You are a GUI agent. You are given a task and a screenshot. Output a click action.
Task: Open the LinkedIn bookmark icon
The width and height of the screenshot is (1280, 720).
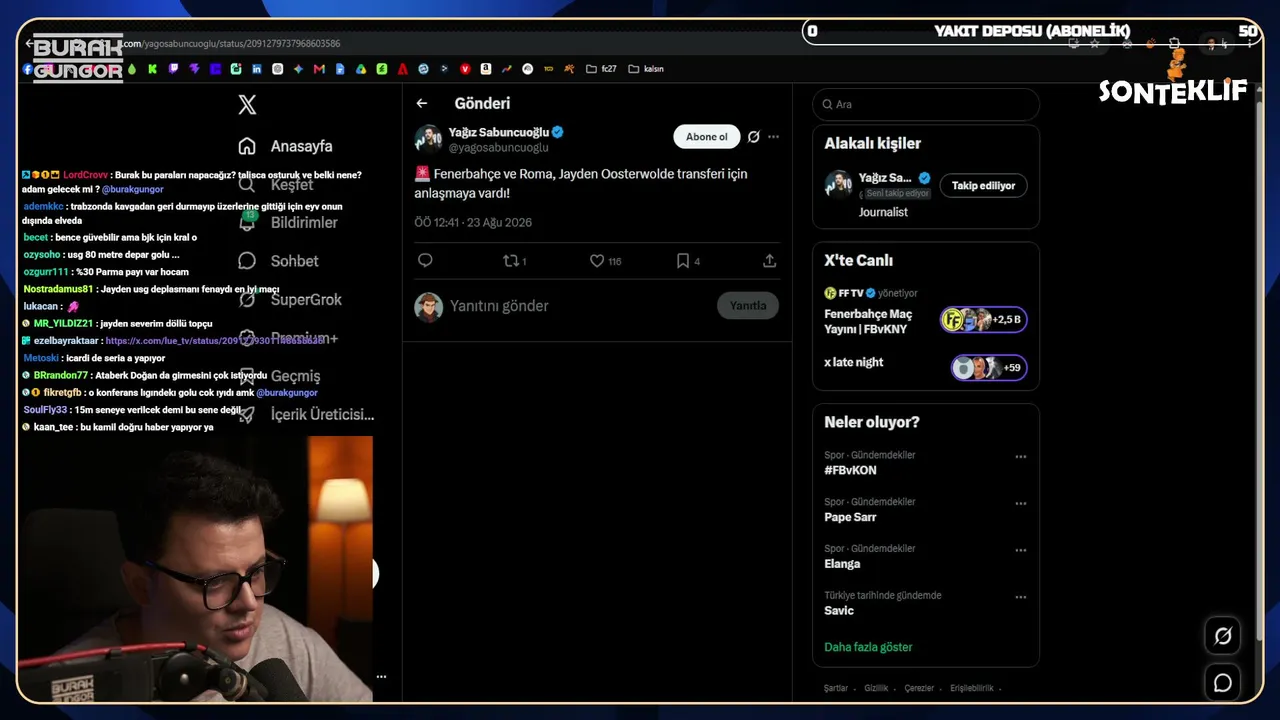pos(257,69)
